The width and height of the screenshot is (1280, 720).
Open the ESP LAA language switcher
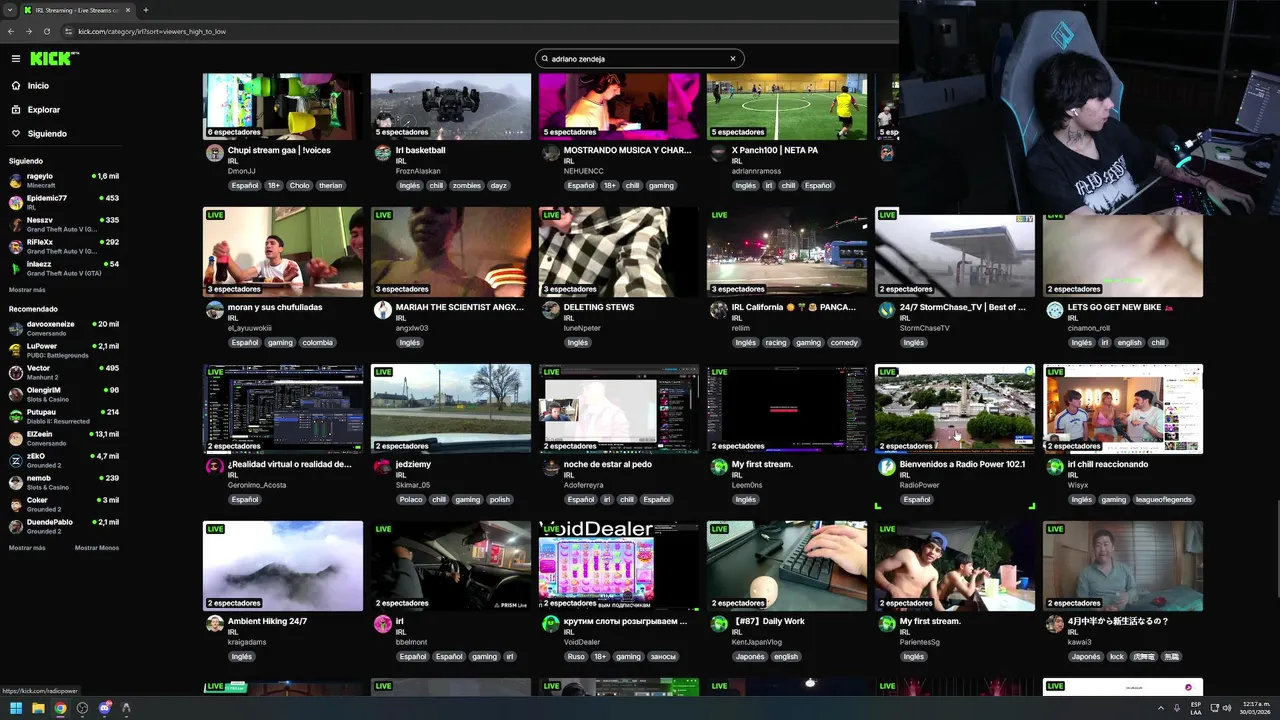(1196, 708)
